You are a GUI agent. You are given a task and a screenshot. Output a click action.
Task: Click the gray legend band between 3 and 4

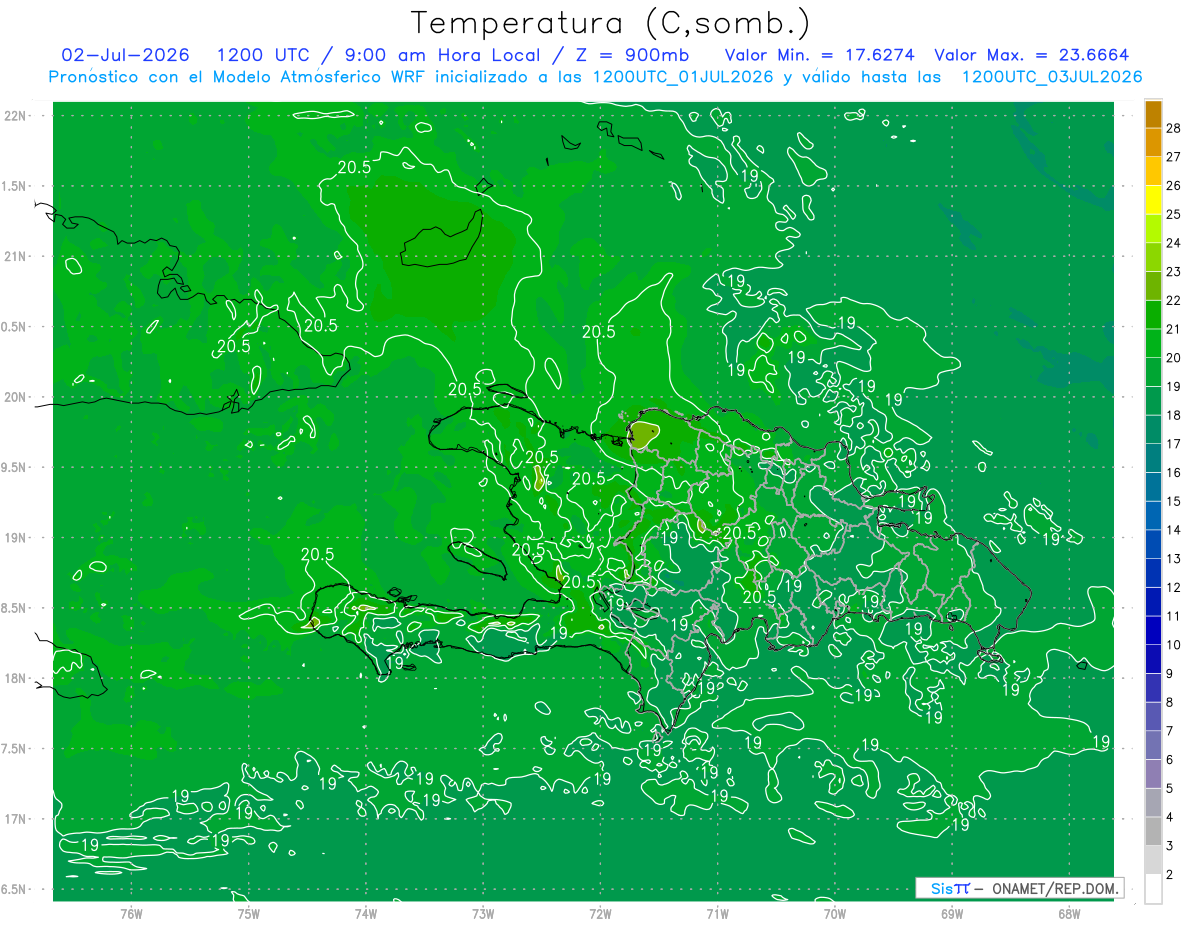[1153, 832]
